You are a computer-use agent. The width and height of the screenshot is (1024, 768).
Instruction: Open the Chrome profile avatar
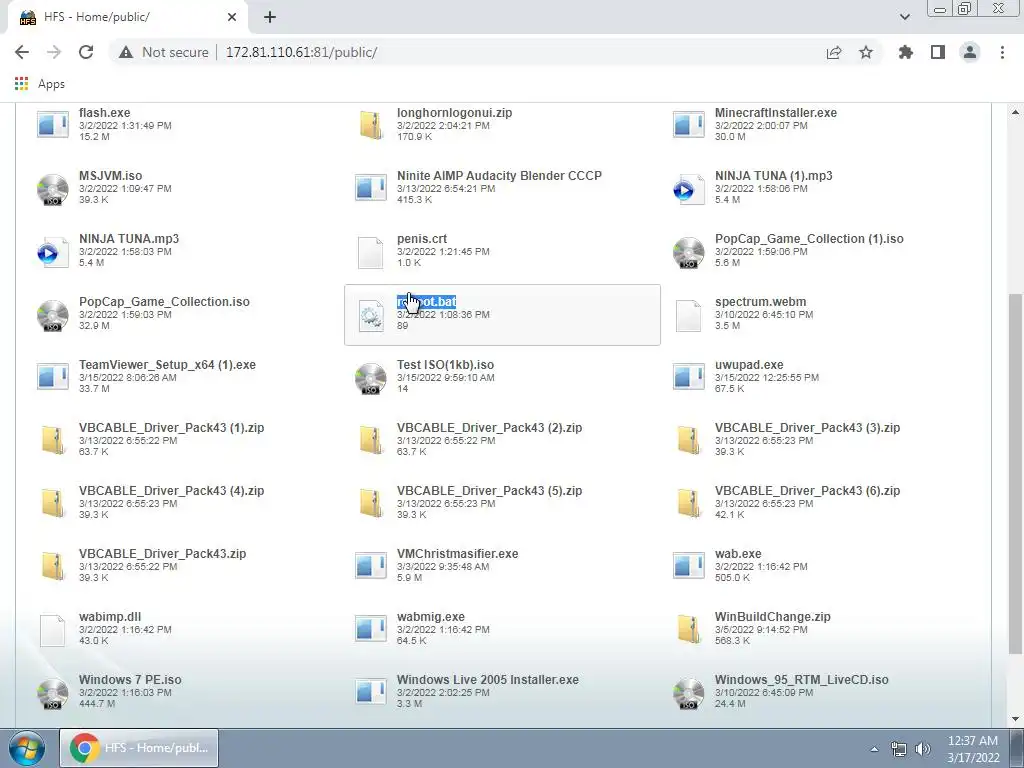pyautogui.click(x=970, y=52)
